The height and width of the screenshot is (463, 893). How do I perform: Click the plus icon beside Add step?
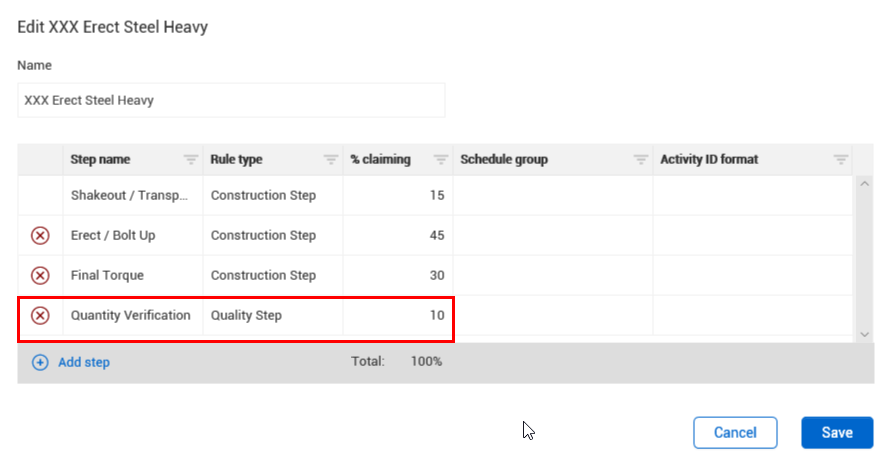40,363
